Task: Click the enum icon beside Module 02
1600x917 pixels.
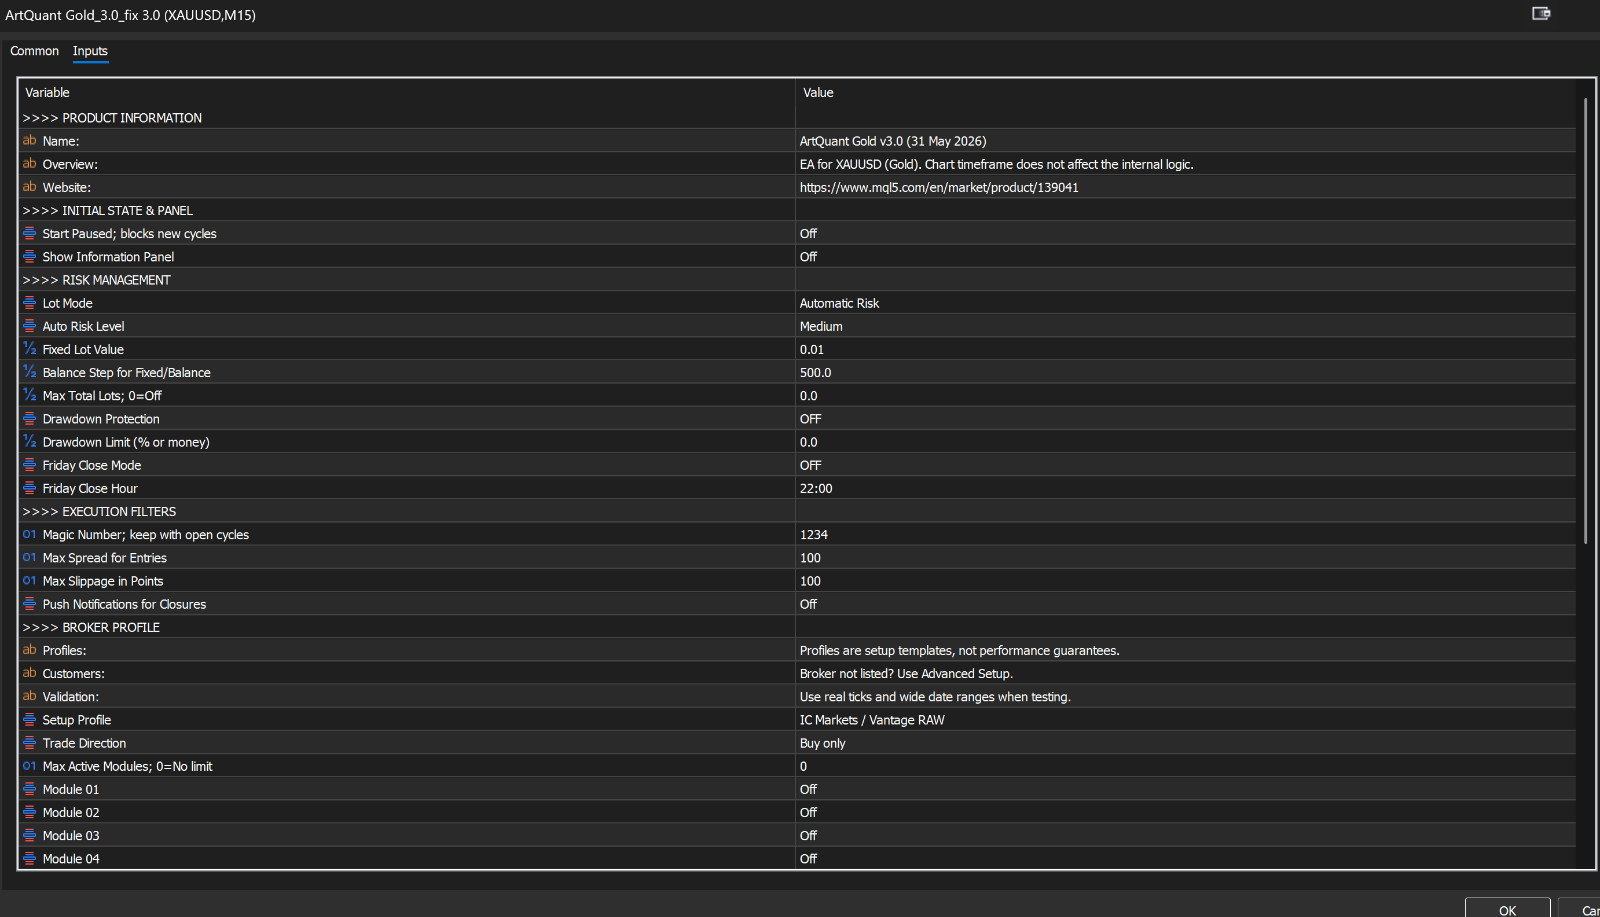Action: 29,812
